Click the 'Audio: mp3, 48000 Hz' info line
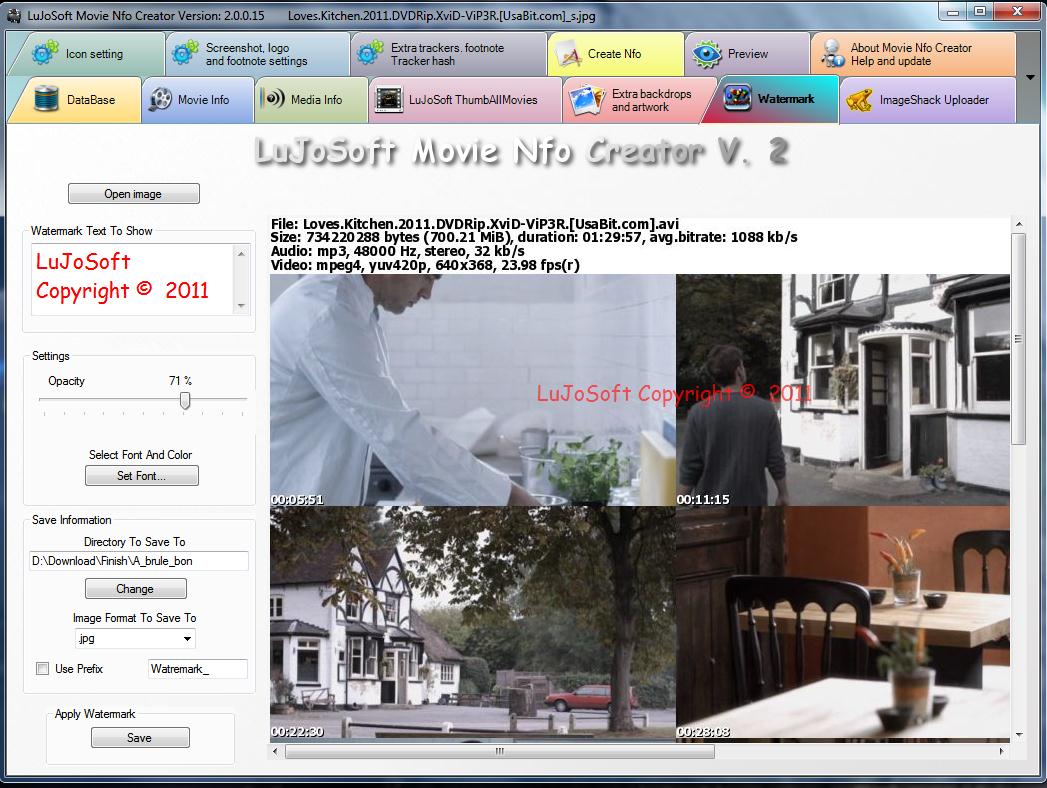This screenshot has height=788, width=1047. 397,251
